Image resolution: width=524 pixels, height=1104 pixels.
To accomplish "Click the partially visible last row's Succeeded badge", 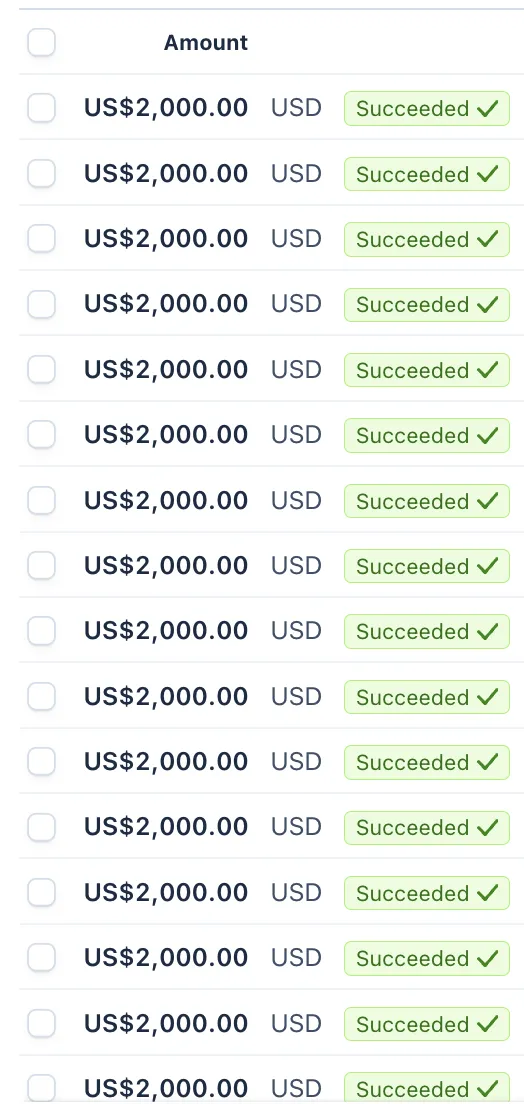I will [427, 1088].
